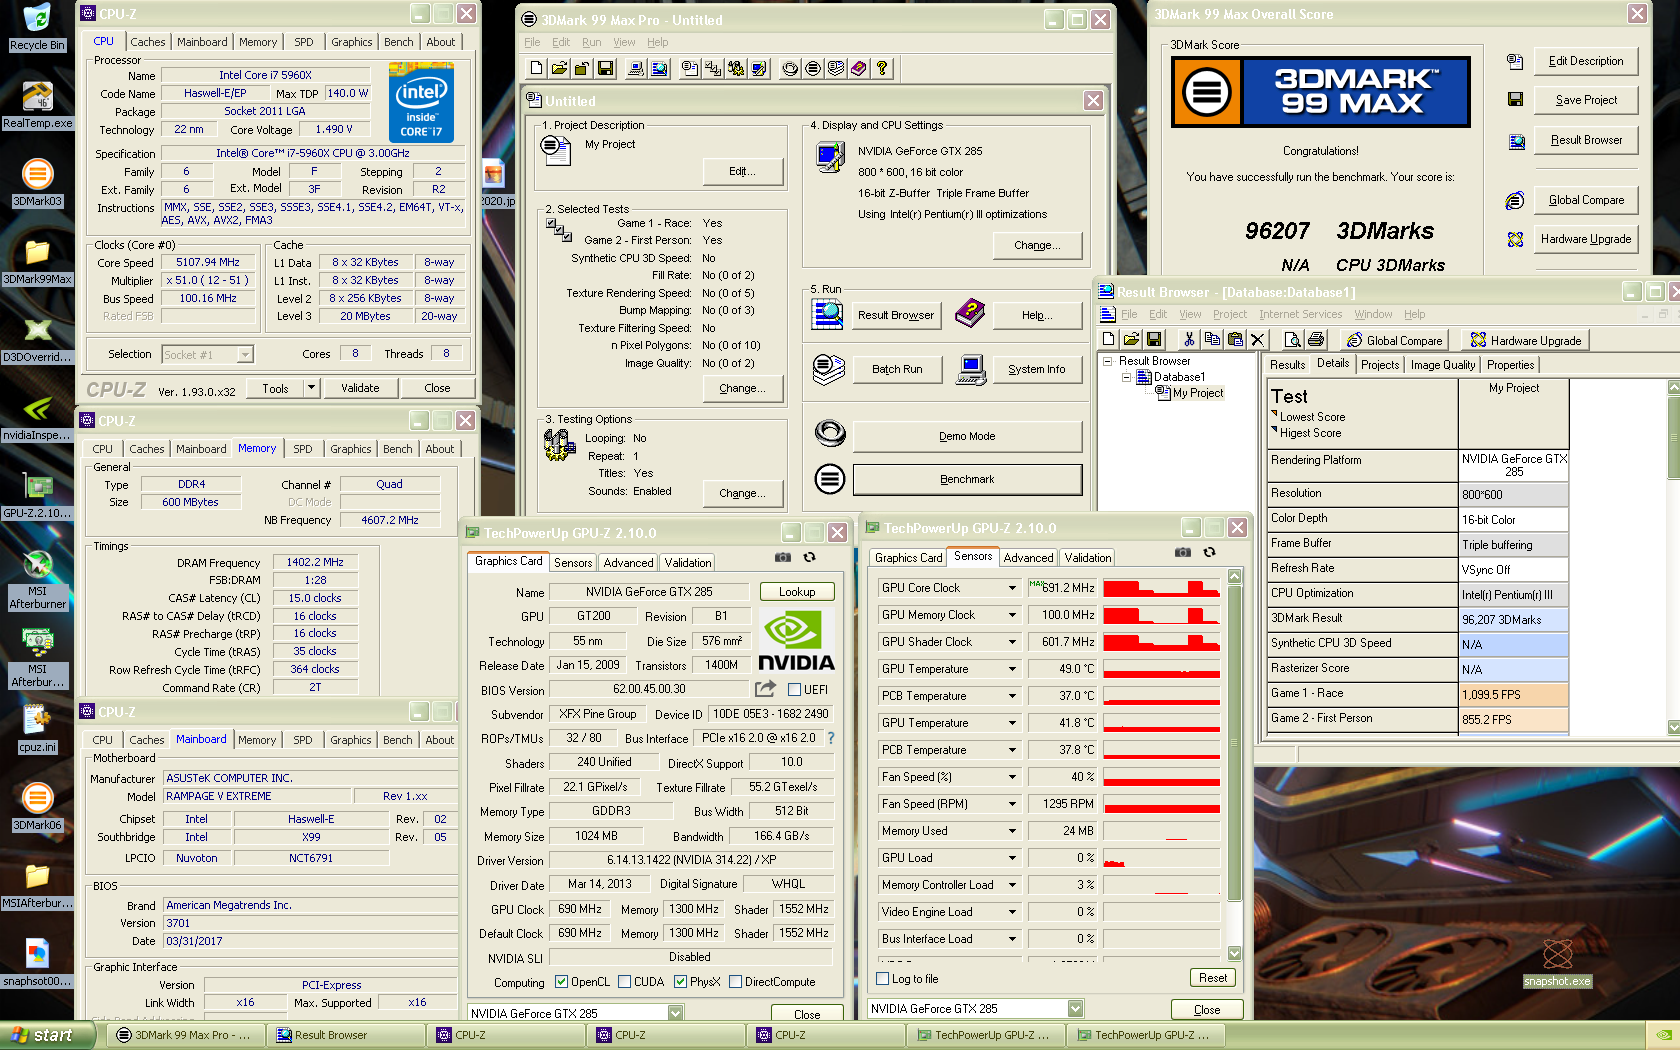The image size is (1680, 1050).
Task: Open Run menu in 3DMark 99 Max
Action: coord(592,42)
